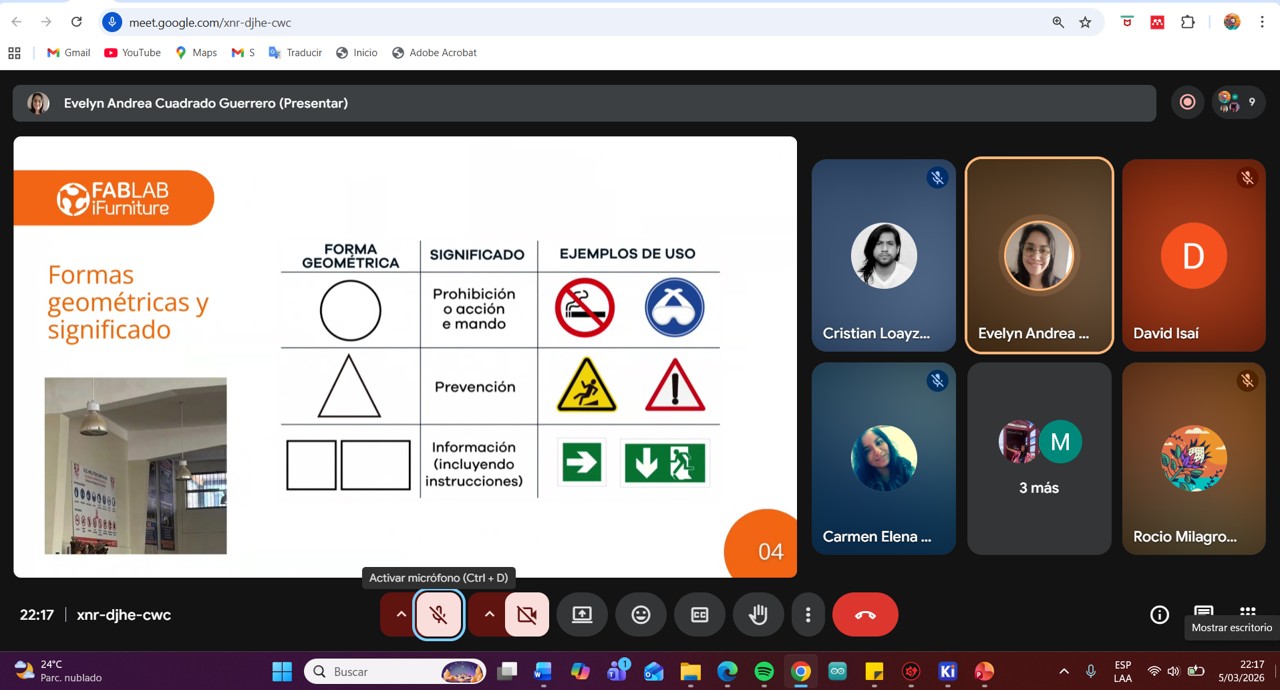
Task: Open the Google apps grid in bookmarks bar
Action: pos(14,53)
